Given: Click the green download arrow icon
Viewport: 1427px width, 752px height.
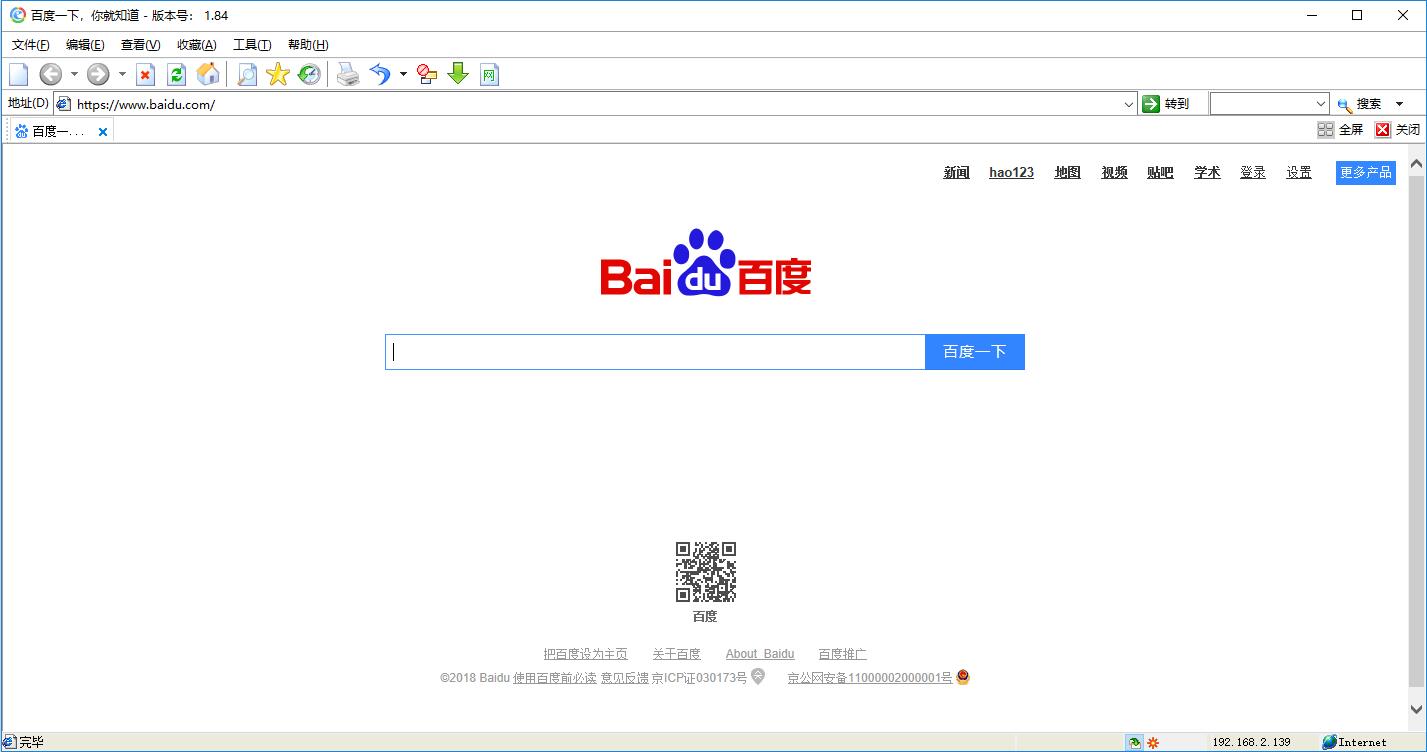Looking at the screenshot, I should tap(458, 73).
